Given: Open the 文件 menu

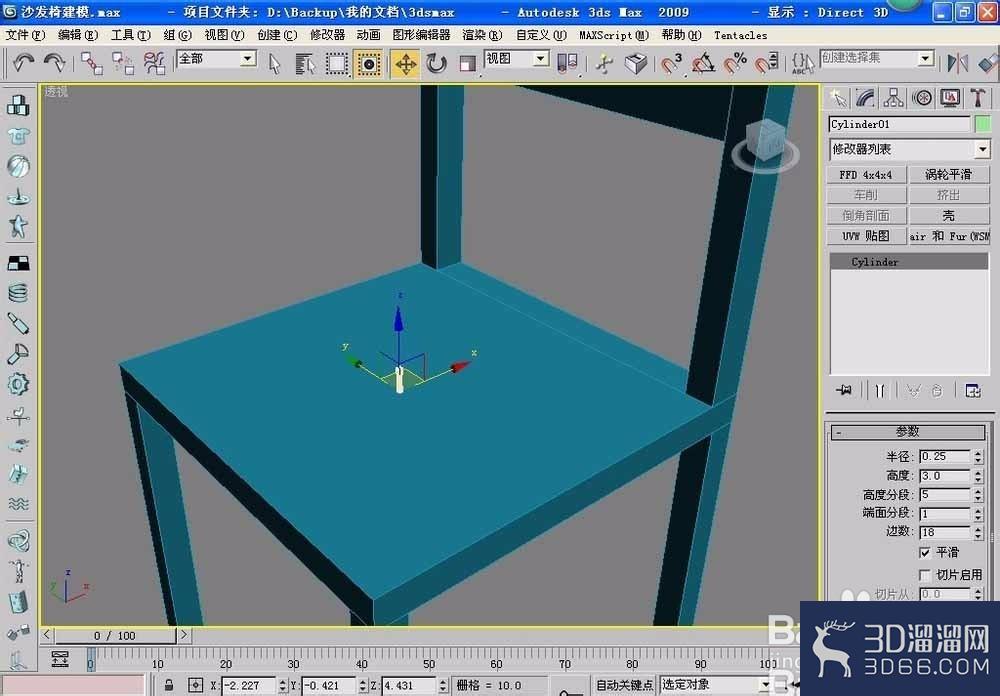Looking at the screenshot, I should [25, 35].
